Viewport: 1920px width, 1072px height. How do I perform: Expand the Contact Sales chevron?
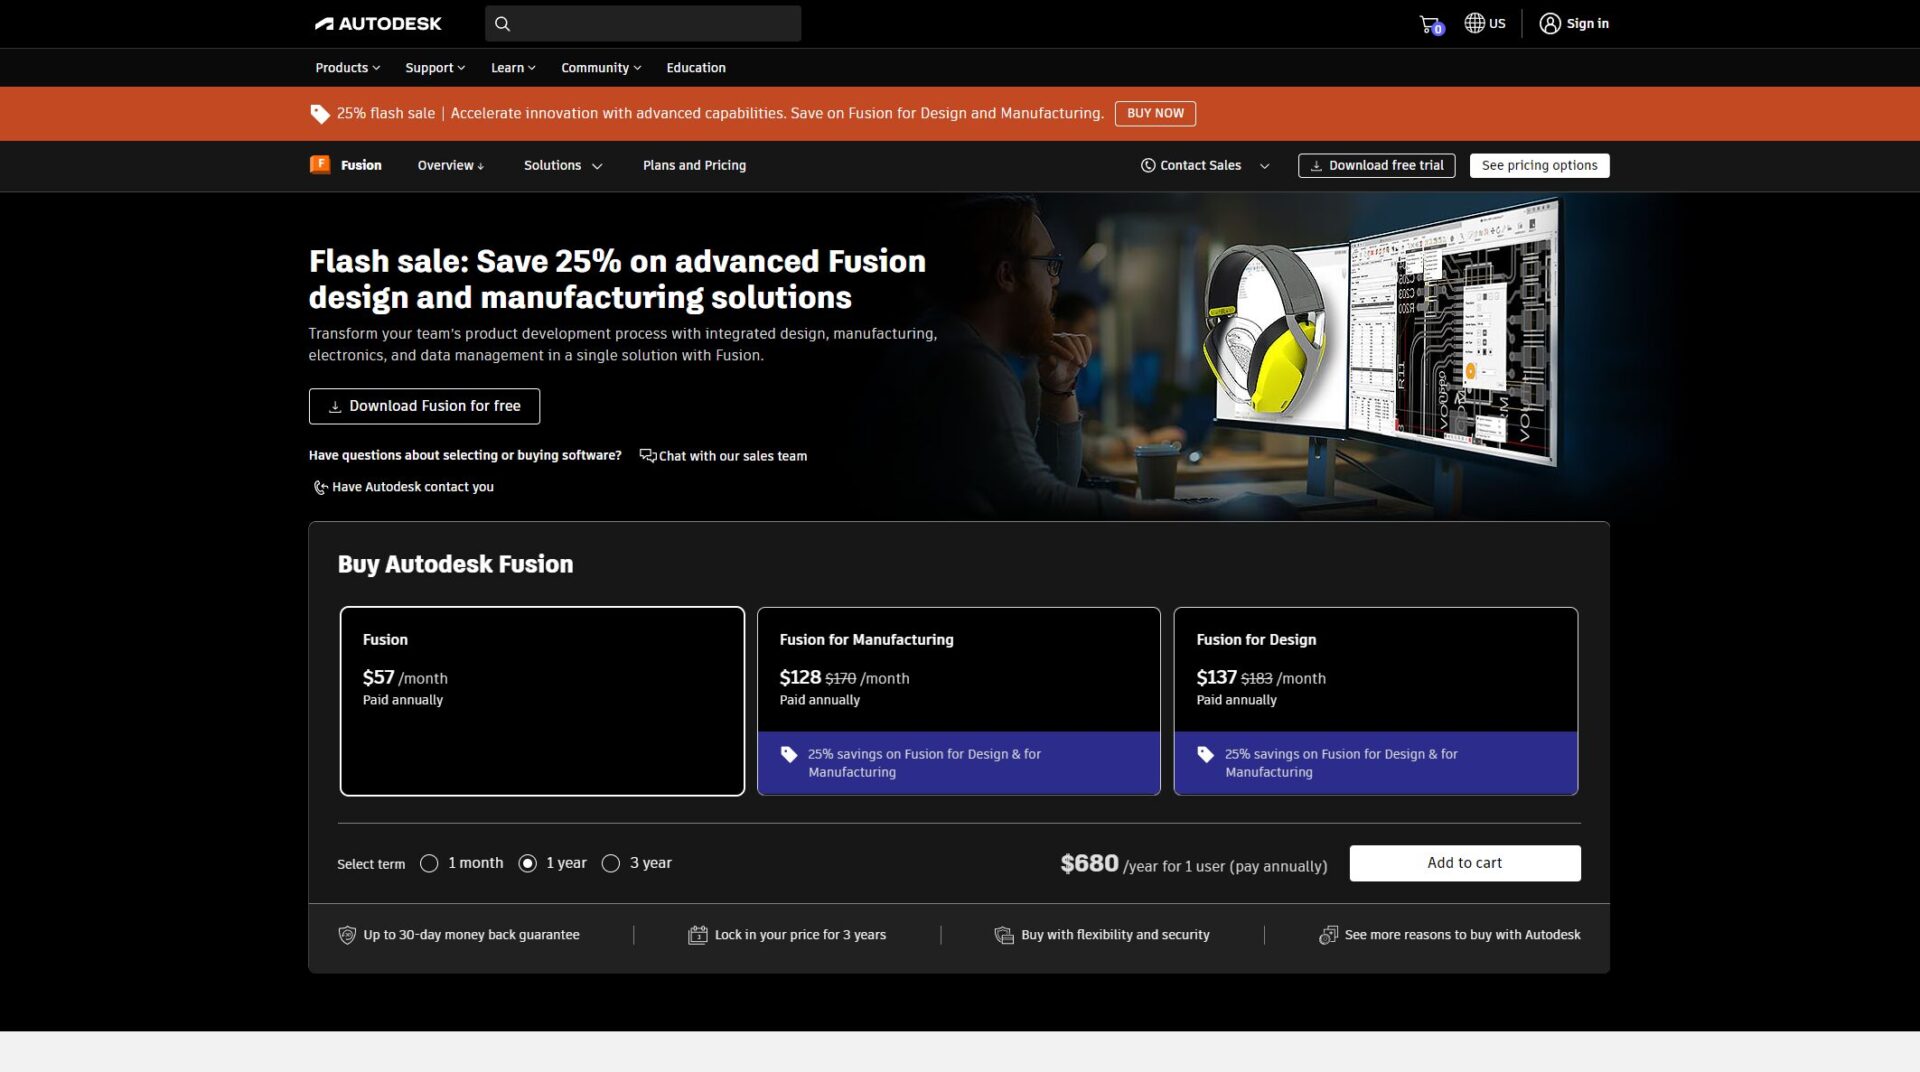1265,166
